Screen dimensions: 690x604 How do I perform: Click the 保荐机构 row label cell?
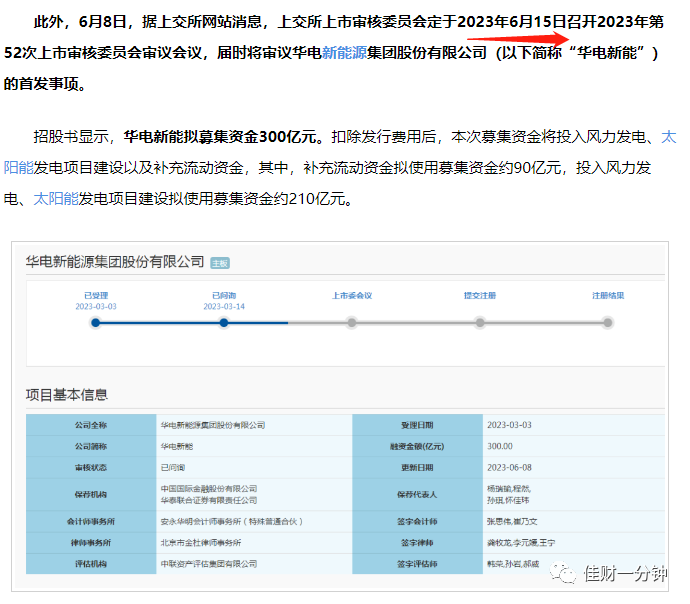point(91,494)
